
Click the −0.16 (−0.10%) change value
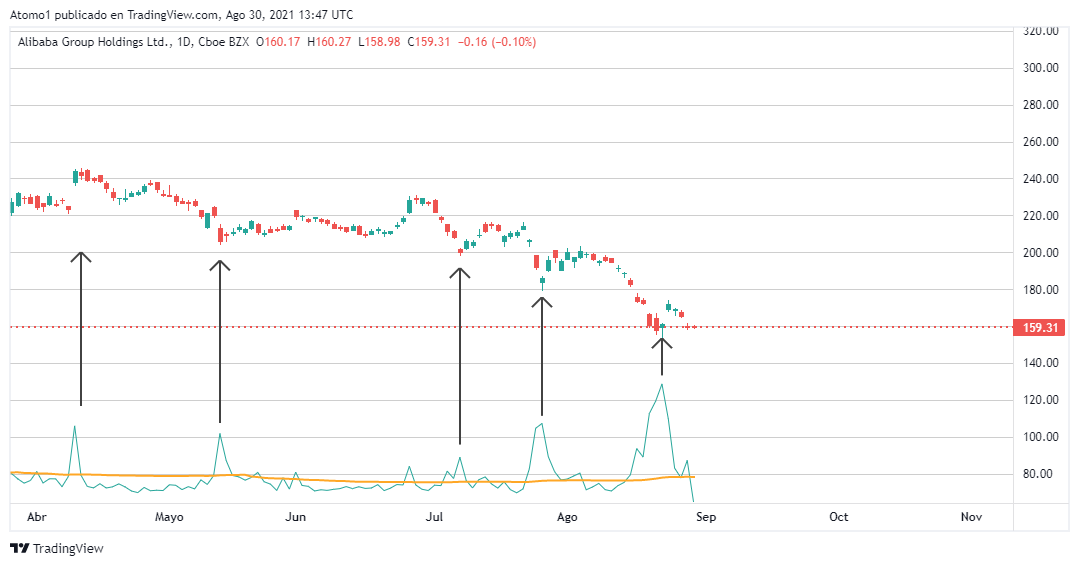click(x=497, y=42)
